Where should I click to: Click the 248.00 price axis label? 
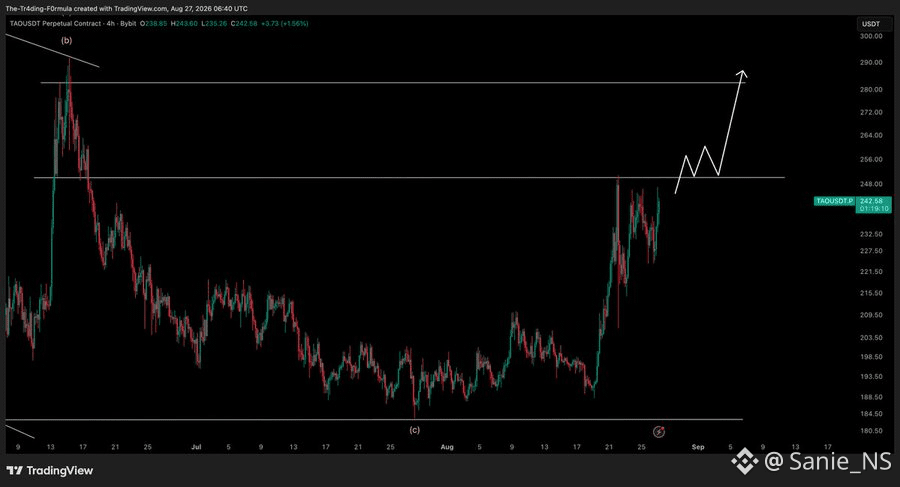pos(871,184)
